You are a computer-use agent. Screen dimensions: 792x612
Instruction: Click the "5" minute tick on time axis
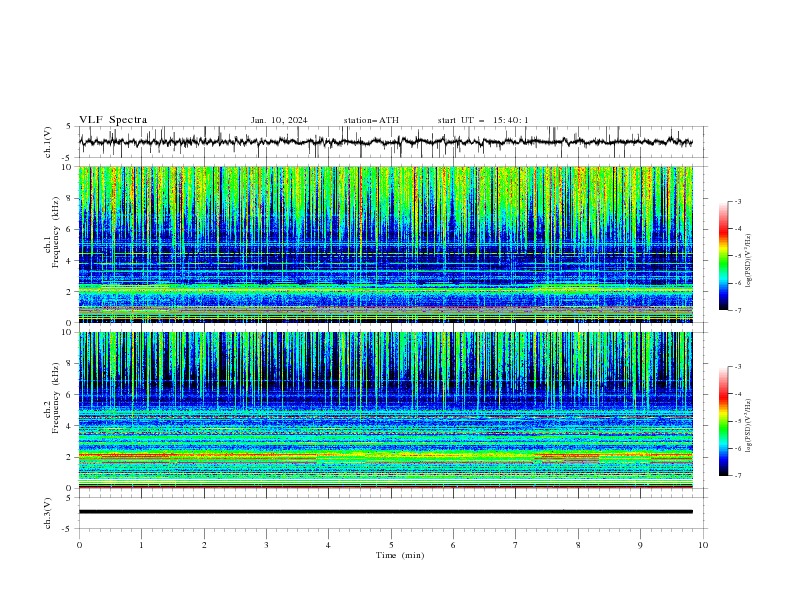pos(391,545)
